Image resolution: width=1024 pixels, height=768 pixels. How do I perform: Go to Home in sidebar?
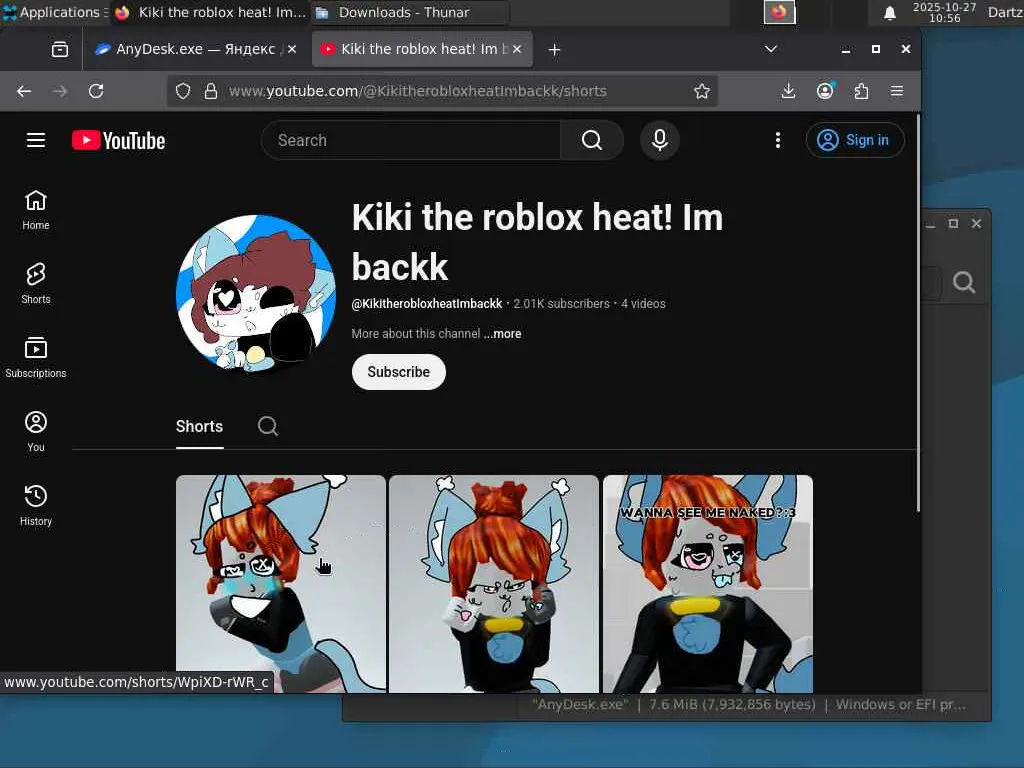(x=36, y=210)
